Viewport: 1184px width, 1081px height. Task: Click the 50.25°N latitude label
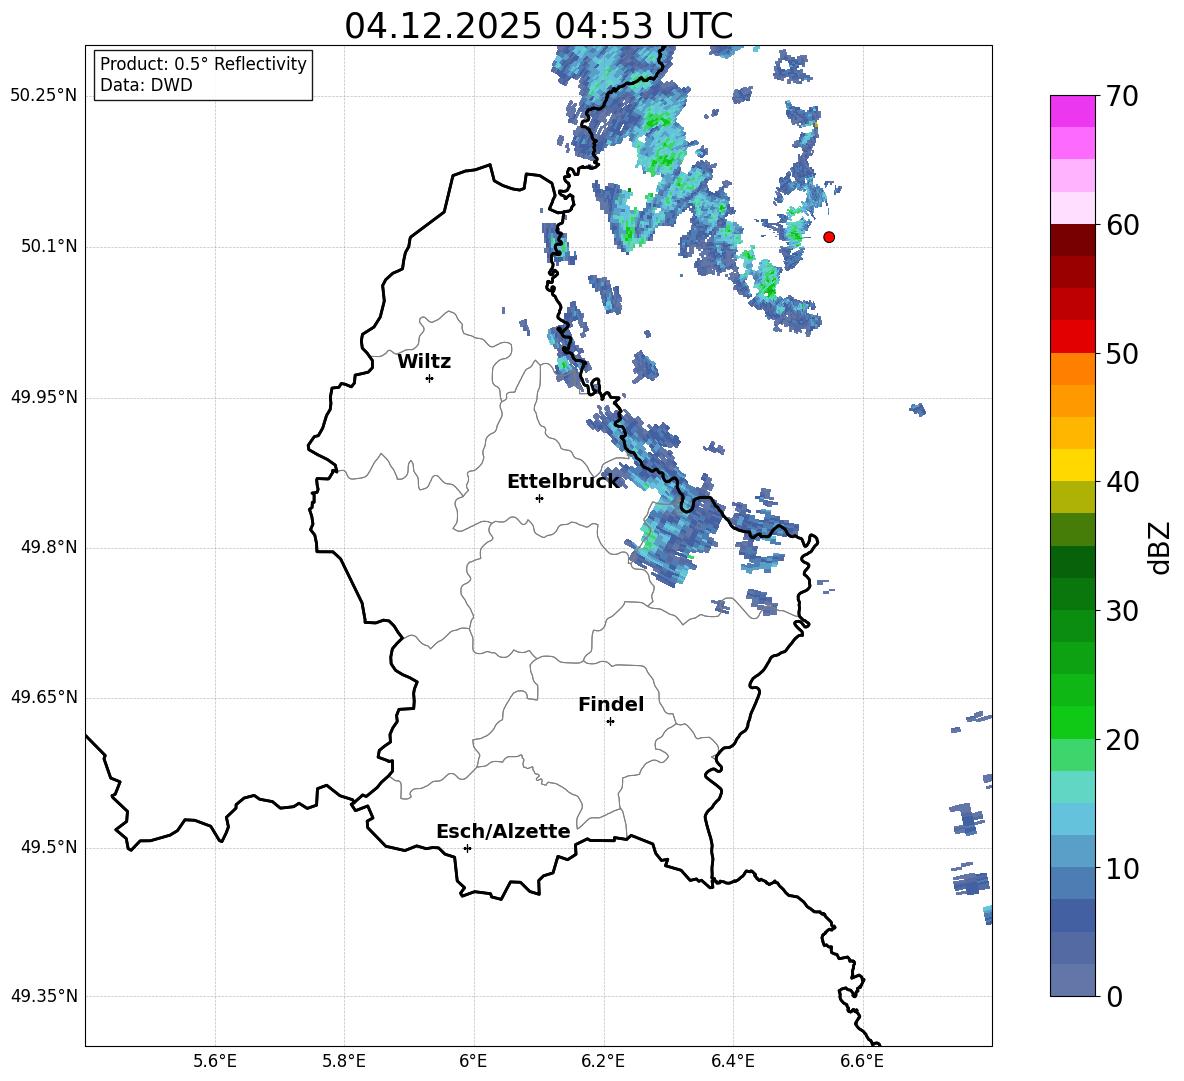44,96
